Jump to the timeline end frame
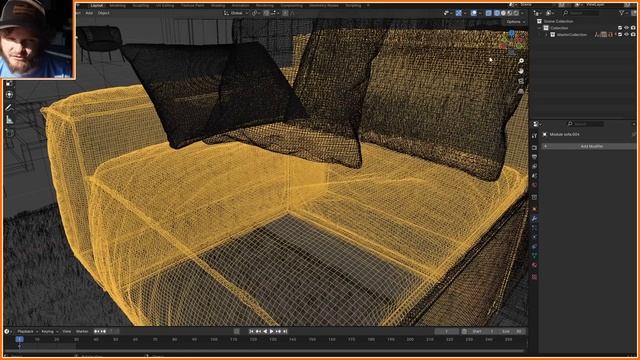The height and width of the screenshot is (360, 640). [x=285, y=331]
